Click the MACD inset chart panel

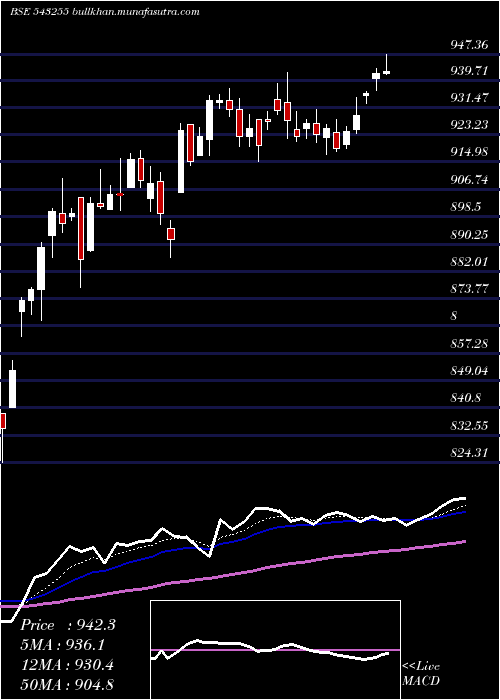pyautogui.click(x=275, y=650)
